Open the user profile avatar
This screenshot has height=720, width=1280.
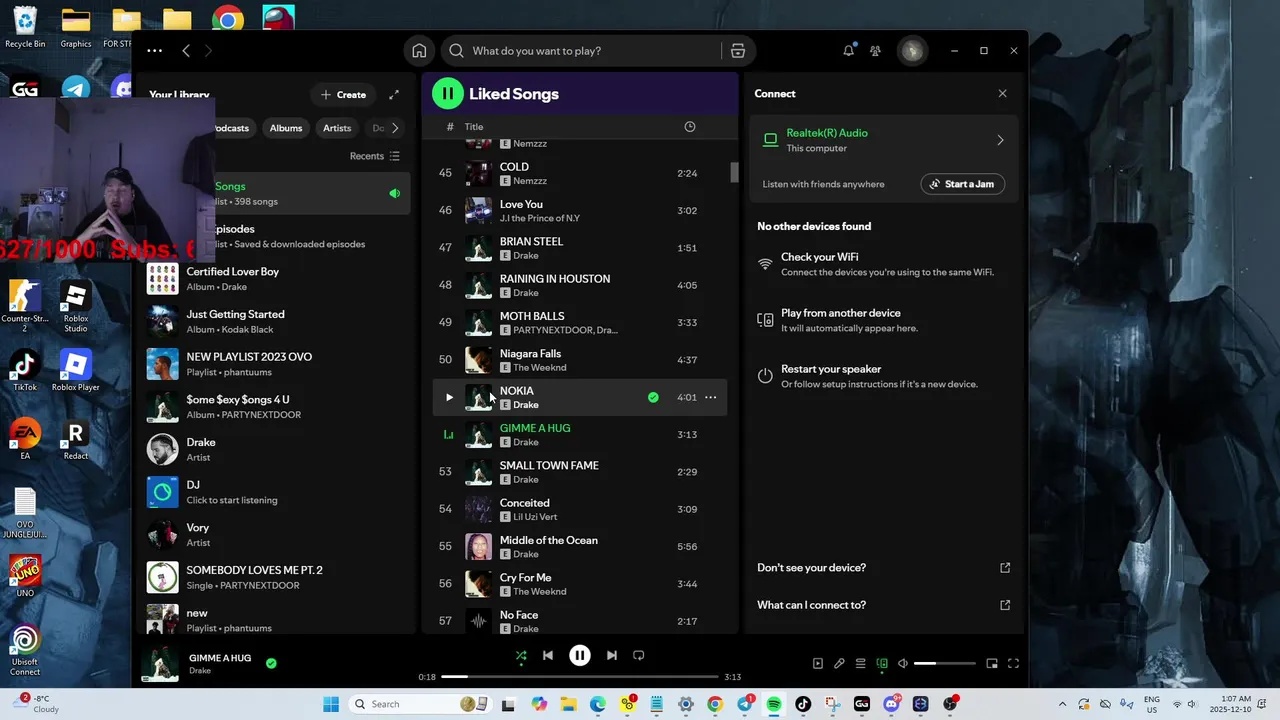[912, 51]
